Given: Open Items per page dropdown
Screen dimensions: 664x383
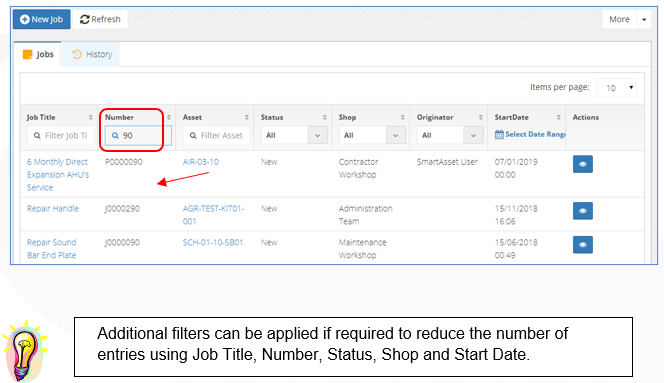Looking at the screenshot, I should [x=617, y=88].
